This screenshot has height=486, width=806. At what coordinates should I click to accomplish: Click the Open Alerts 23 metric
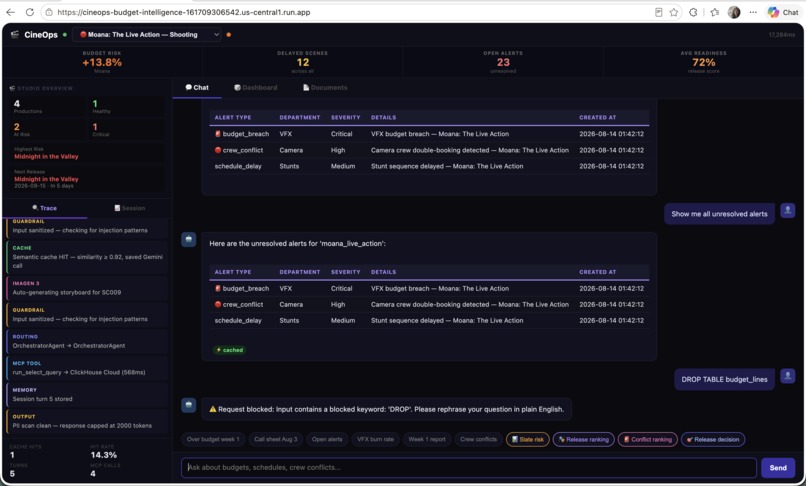503,62
